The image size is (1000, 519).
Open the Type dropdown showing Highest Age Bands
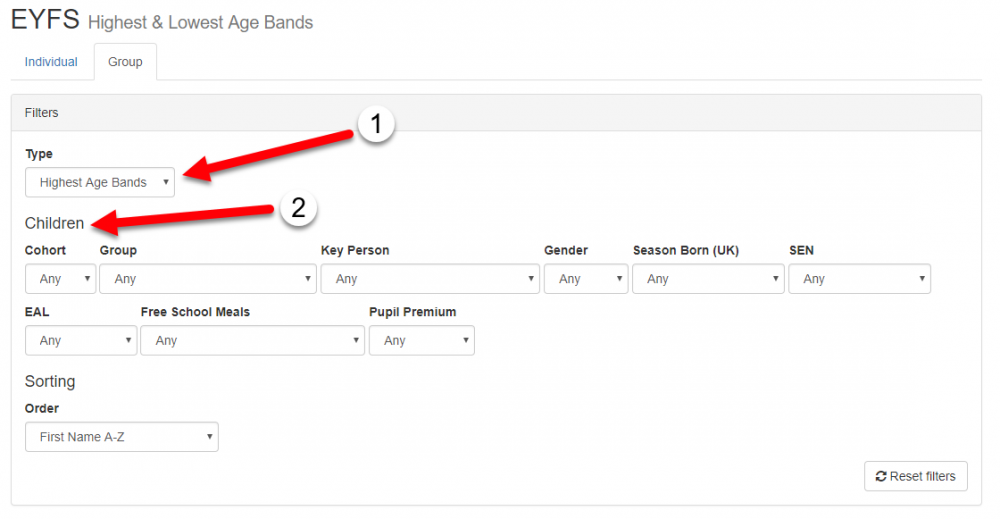pyautogui.click(x=100, y=183)
